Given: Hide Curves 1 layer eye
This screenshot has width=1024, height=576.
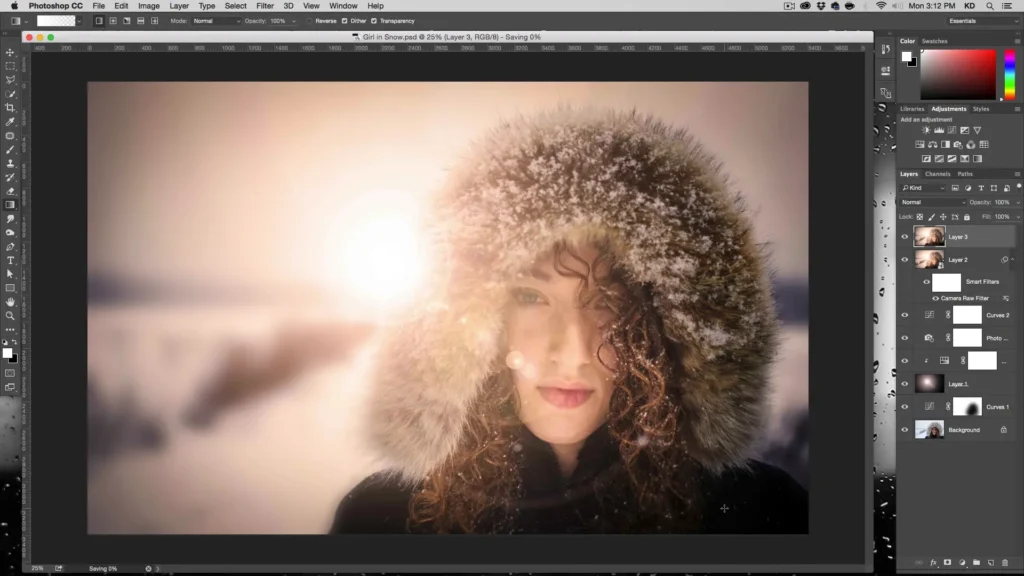Looking at the screenshot, I should click(905, 407).
